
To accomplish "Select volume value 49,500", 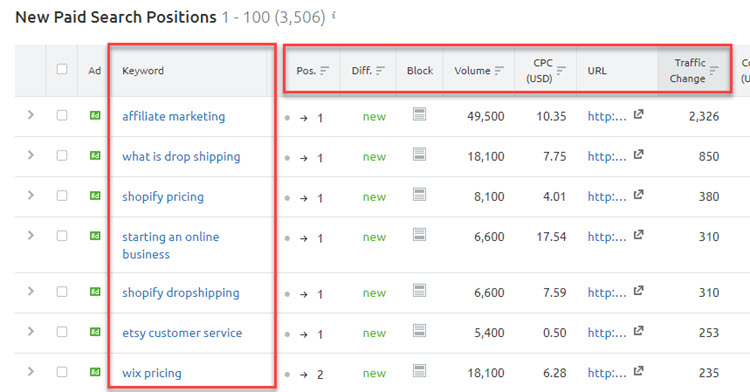I will [485, 116].
